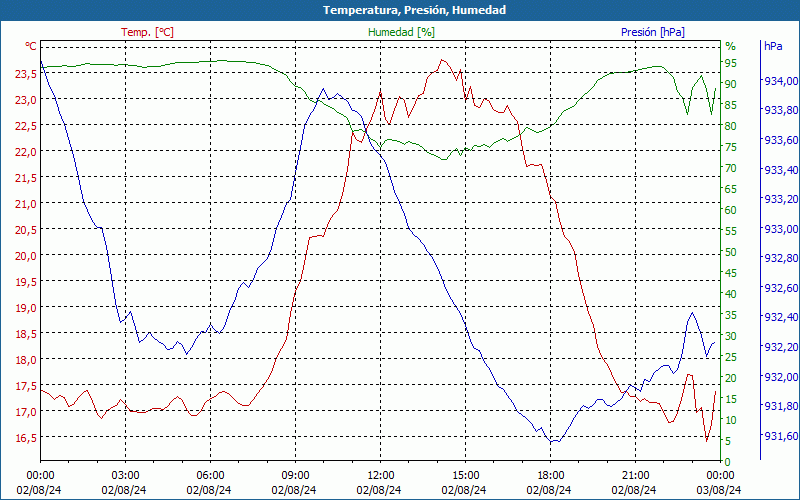Screen dimensions: 800x500
Task: Click temperature axis value 19,5
Action: pos(26,282)
